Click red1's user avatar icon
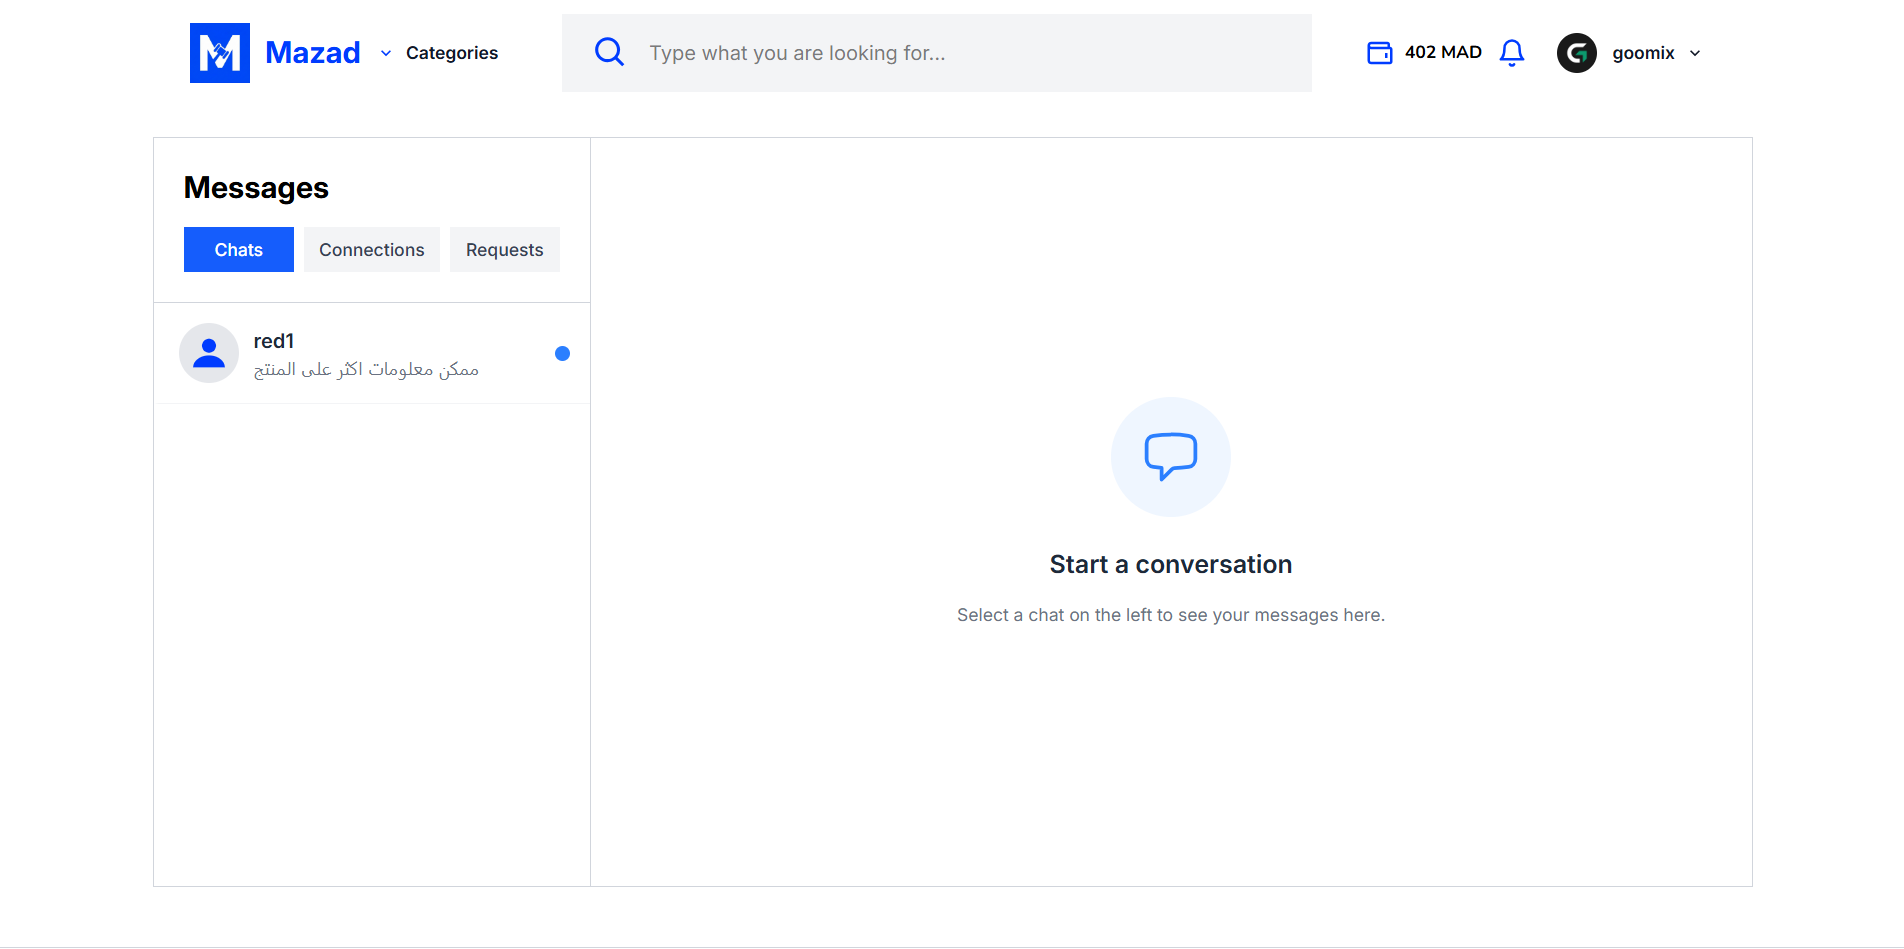Viewport: 1904px width, 949px height. (x=209, y=353)
